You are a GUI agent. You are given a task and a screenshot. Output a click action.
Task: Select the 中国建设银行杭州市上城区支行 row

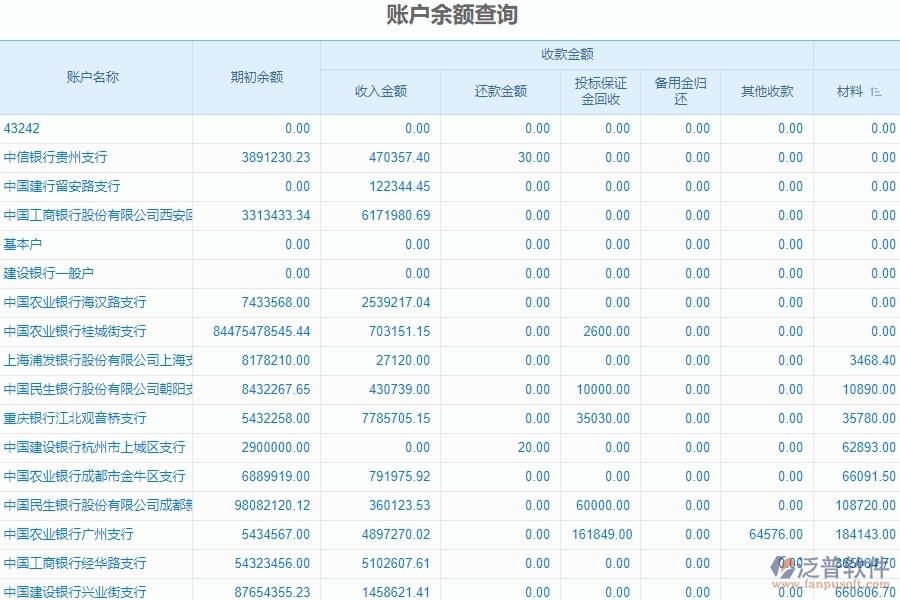click(x=95, y=447)
